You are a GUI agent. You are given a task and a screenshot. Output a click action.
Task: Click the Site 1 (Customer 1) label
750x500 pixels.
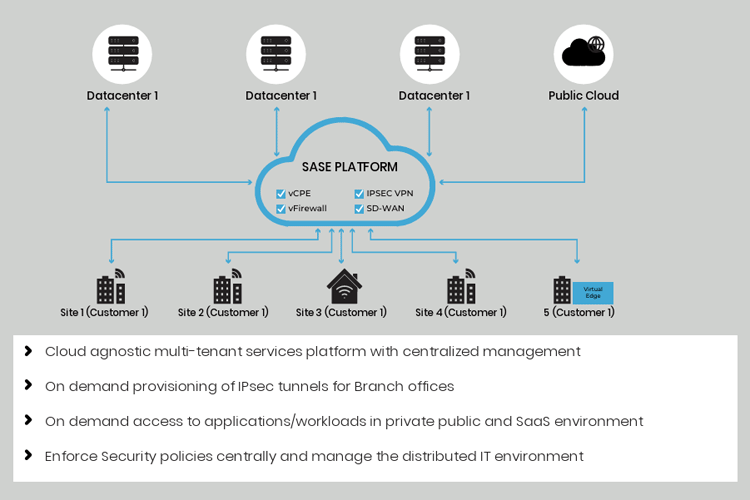coord(104,312)
